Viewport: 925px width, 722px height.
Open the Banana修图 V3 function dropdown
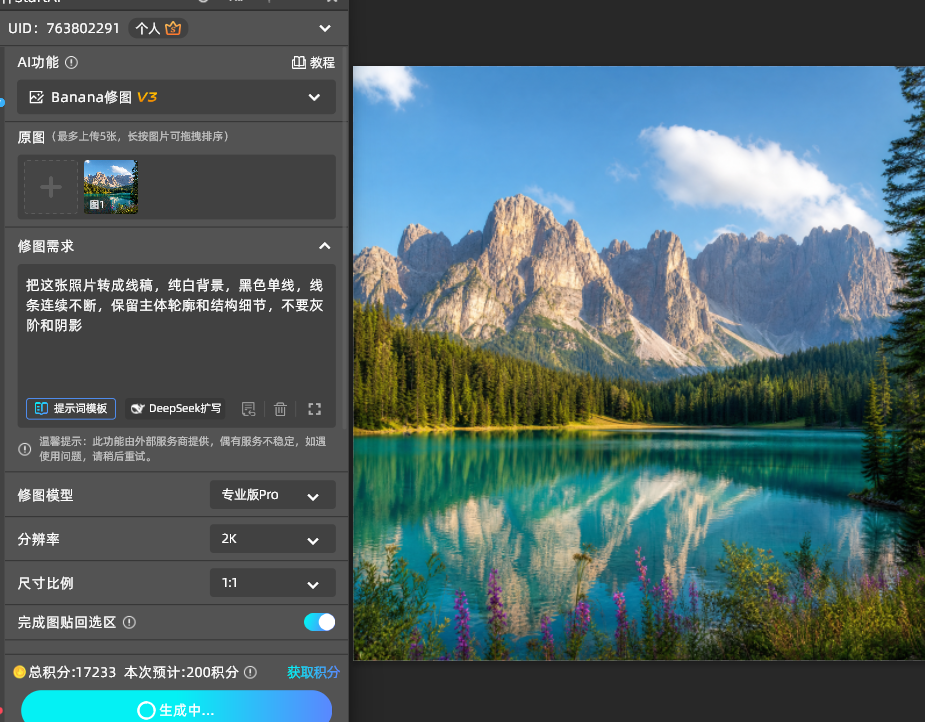click(x=176, y=97)
